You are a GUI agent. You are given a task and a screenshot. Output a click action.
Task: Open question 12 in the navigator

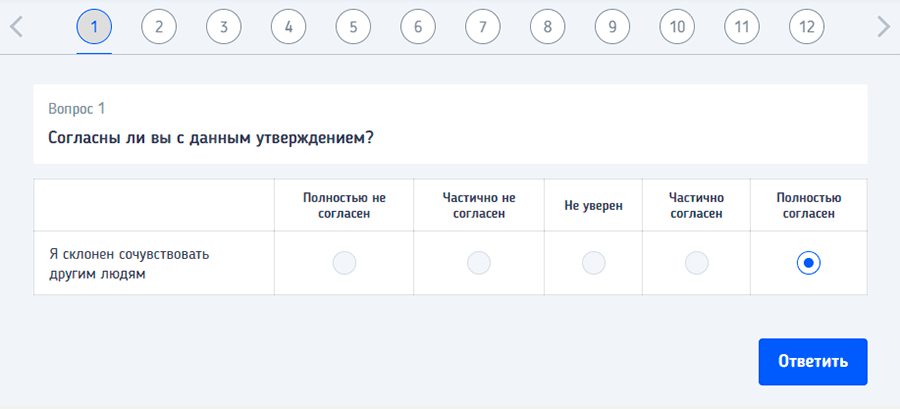point(806,27)
